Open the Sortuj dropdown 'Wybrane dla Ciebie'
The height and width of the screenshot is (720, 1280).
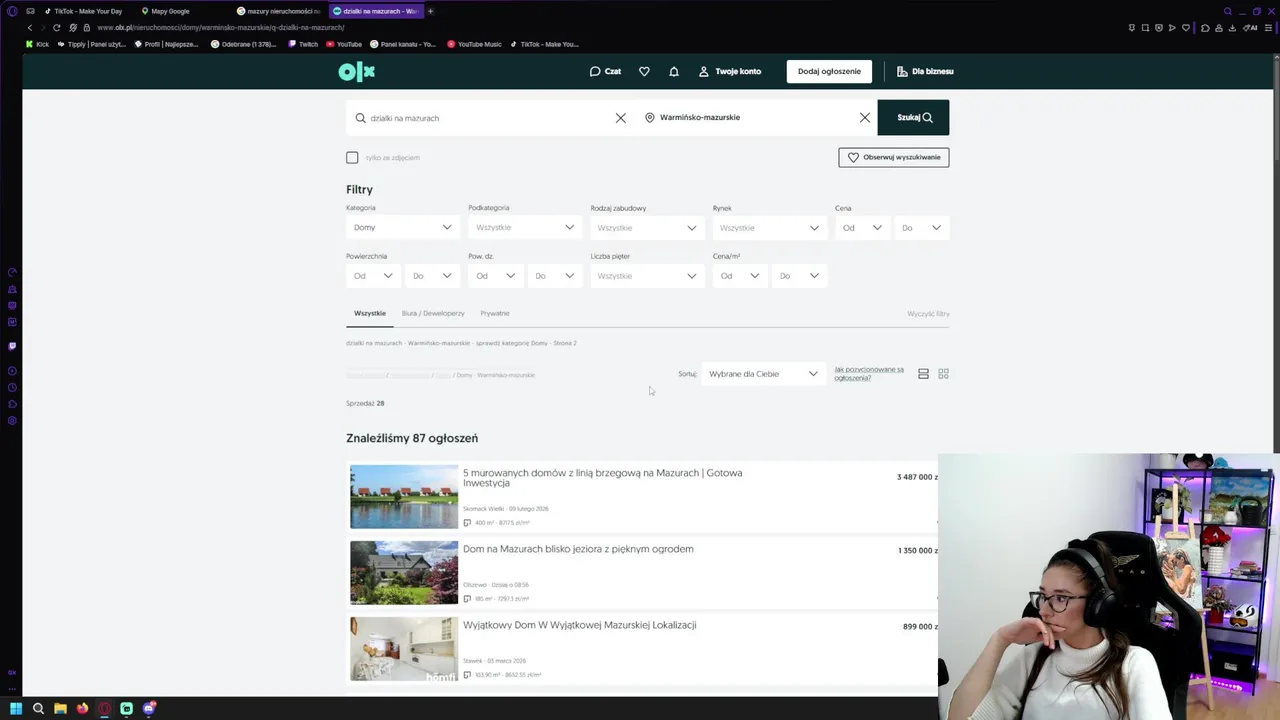tap(764, 374)
